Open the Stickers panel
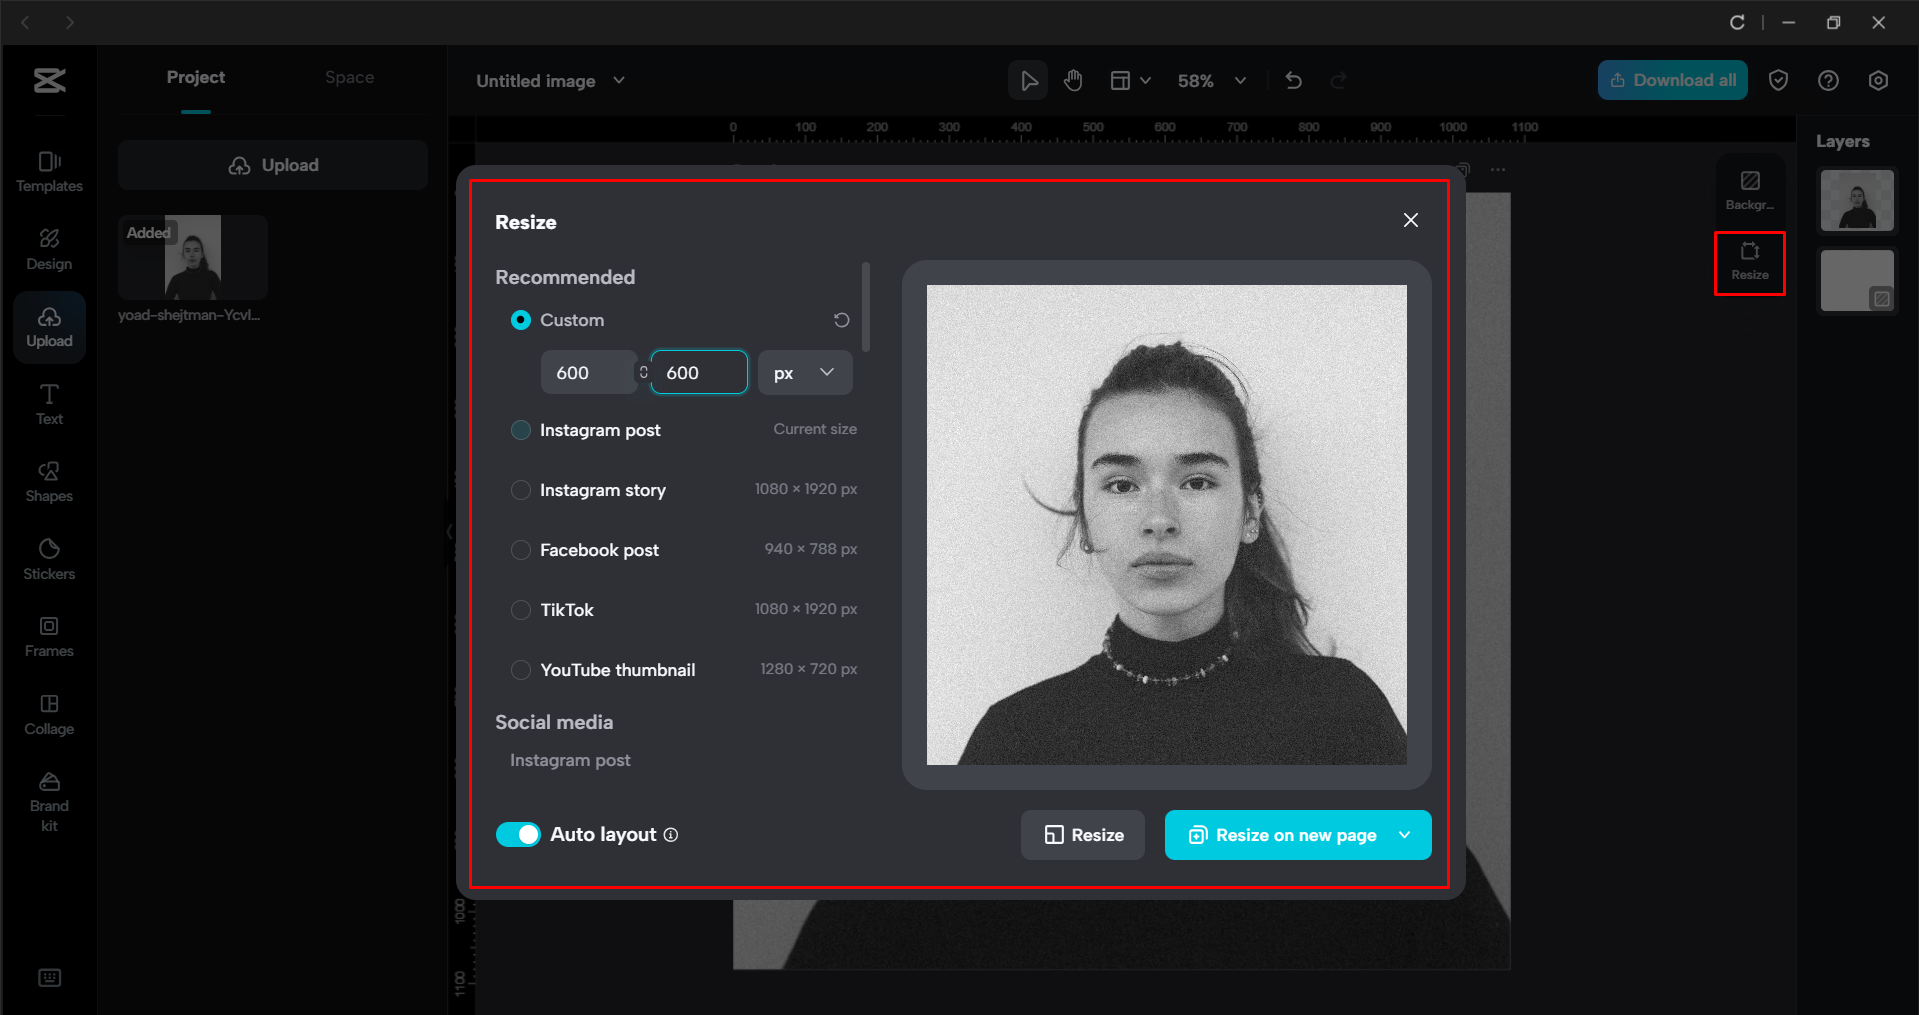The height and width of the screenshot is (1015, 1919). [x=48, y=558]
